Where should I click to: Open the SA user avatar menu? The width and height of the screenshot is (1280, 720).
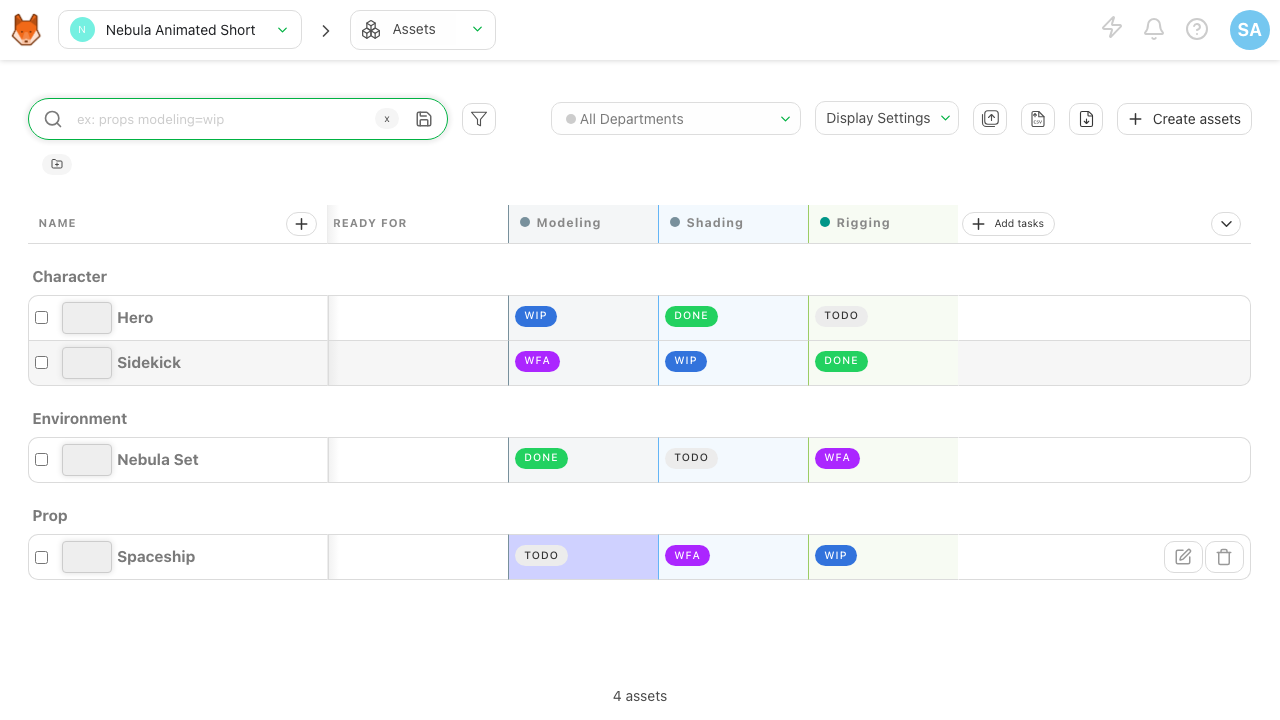pyautogui.click(x=1250, y=30)
